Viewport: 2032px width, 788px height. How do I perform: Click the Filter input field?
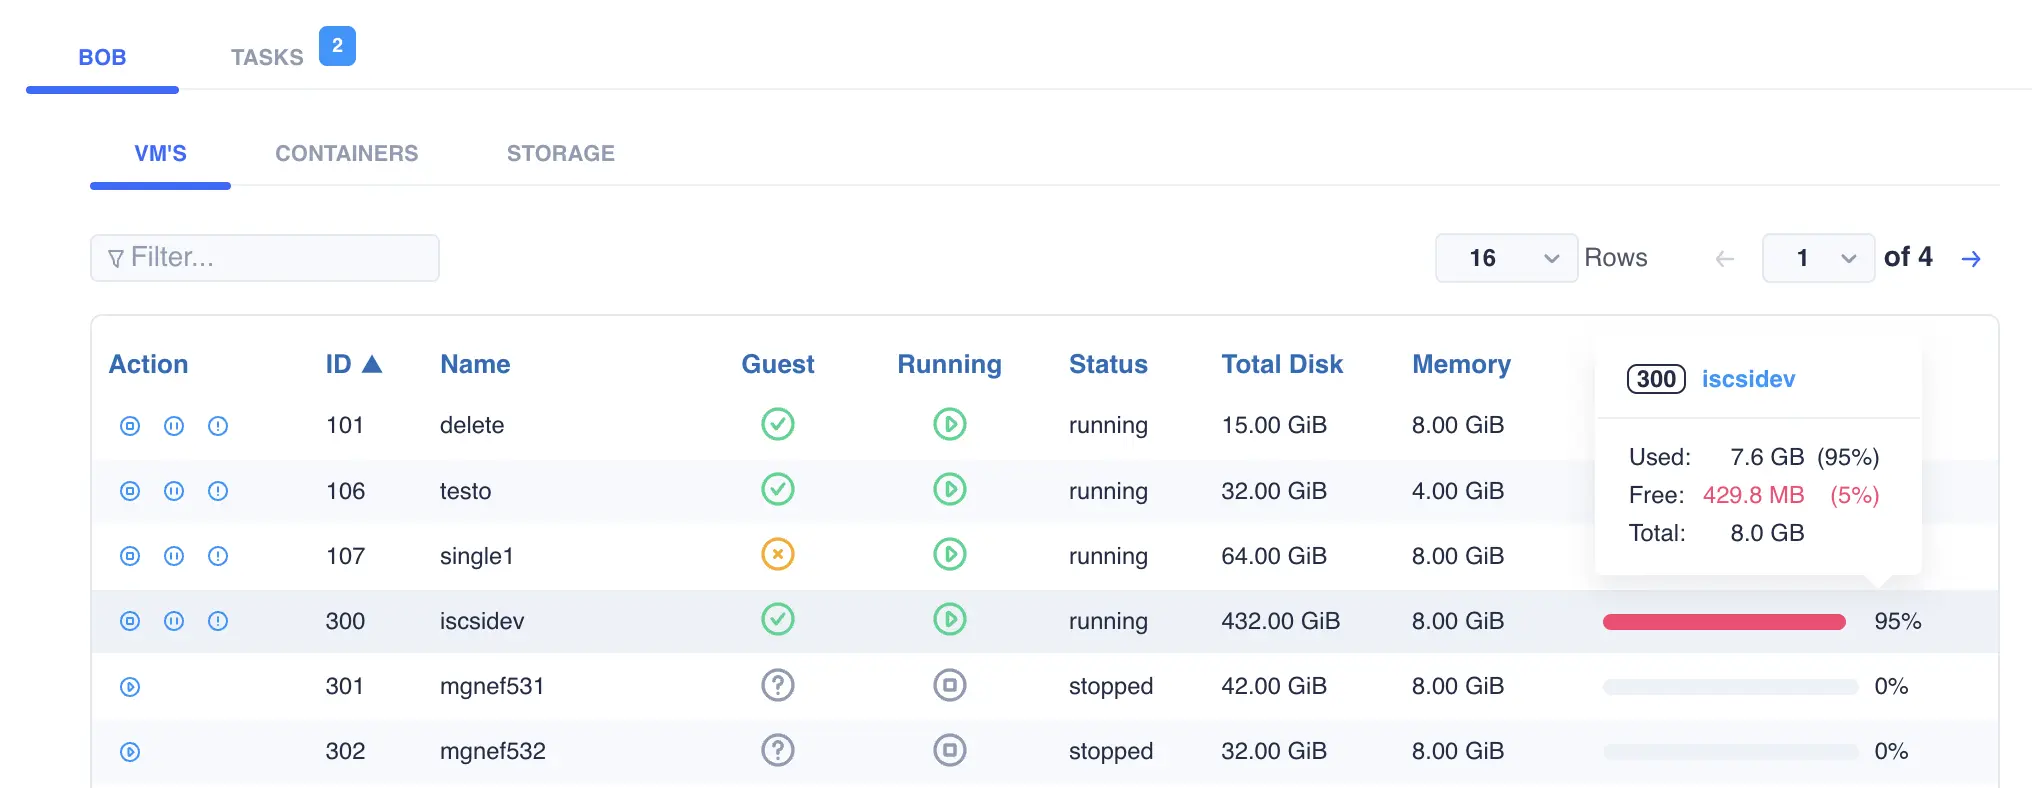point(265,258)
